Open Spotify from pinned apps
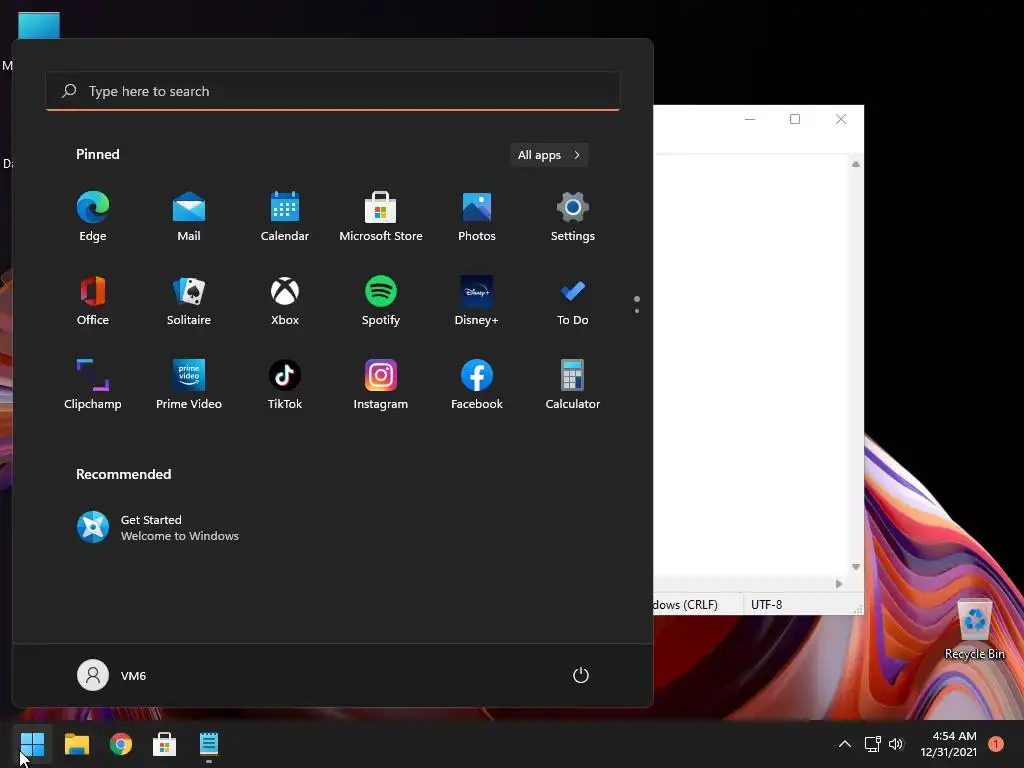1024x768 pixels. (x=381, y=301)
